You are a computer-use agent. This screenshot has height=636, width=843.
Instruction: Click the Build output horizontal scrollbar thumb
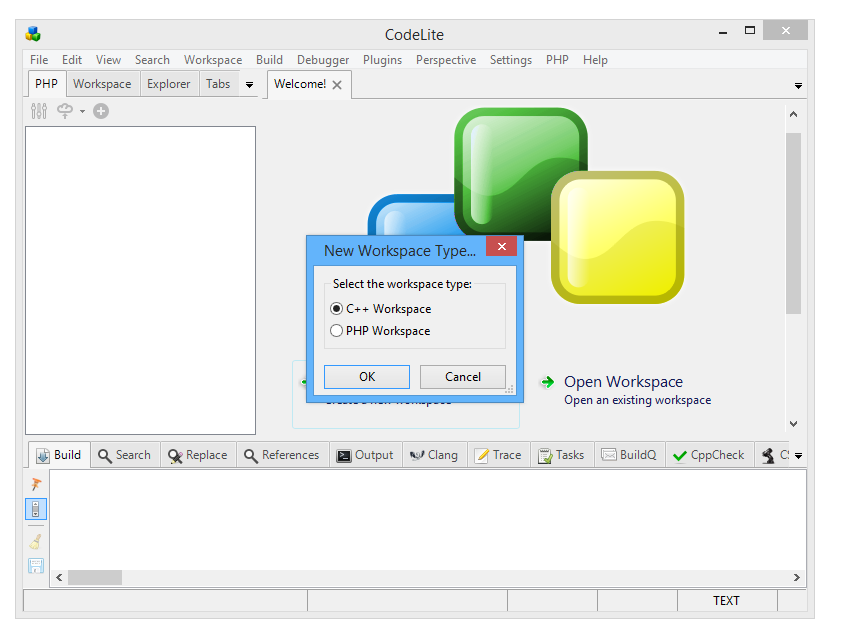pos(95,577)
